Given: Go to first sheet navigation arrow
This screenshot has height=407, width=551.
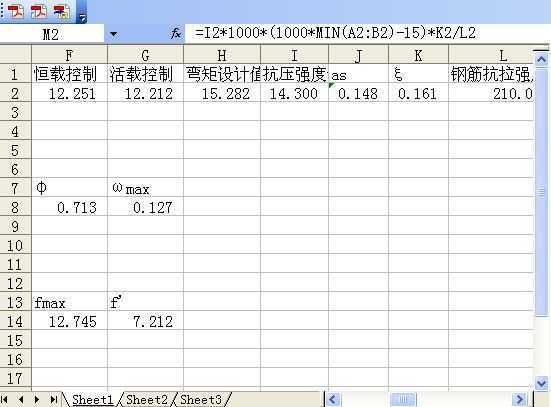Looking at the screenshot, I should (x=5, y=400).
